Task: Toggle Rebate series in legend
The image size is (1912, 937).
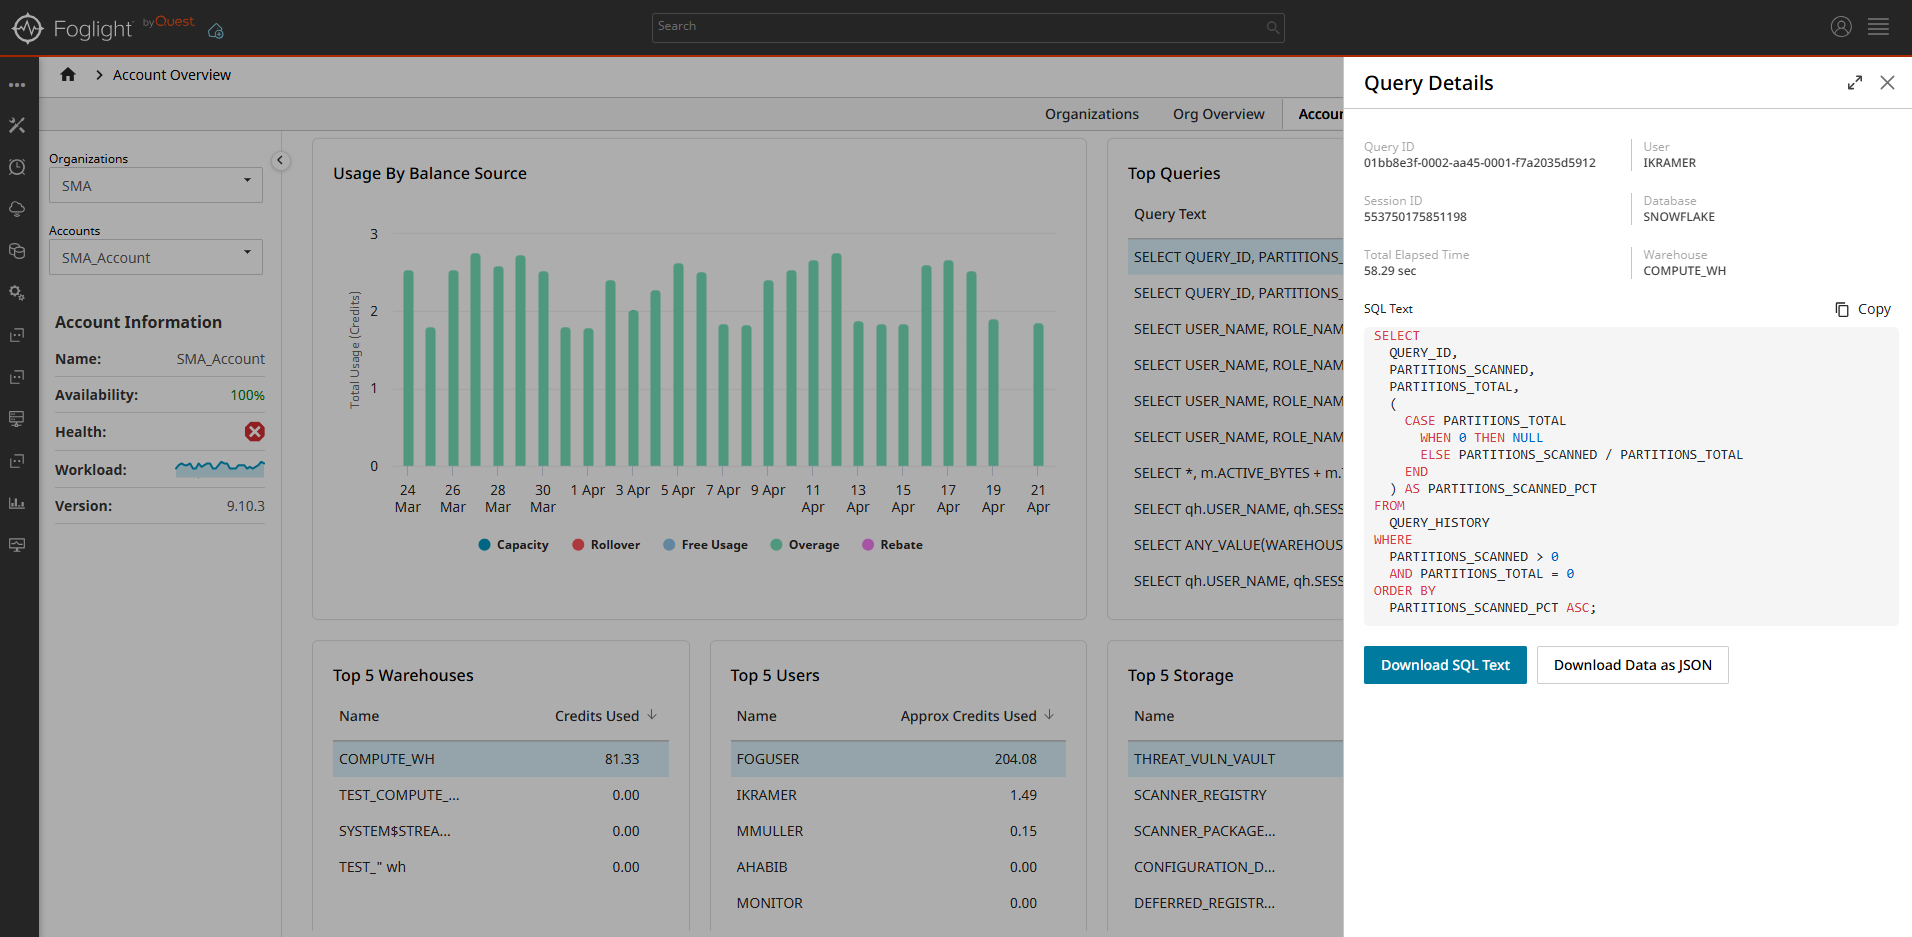Action: click(x=892, y=545)
